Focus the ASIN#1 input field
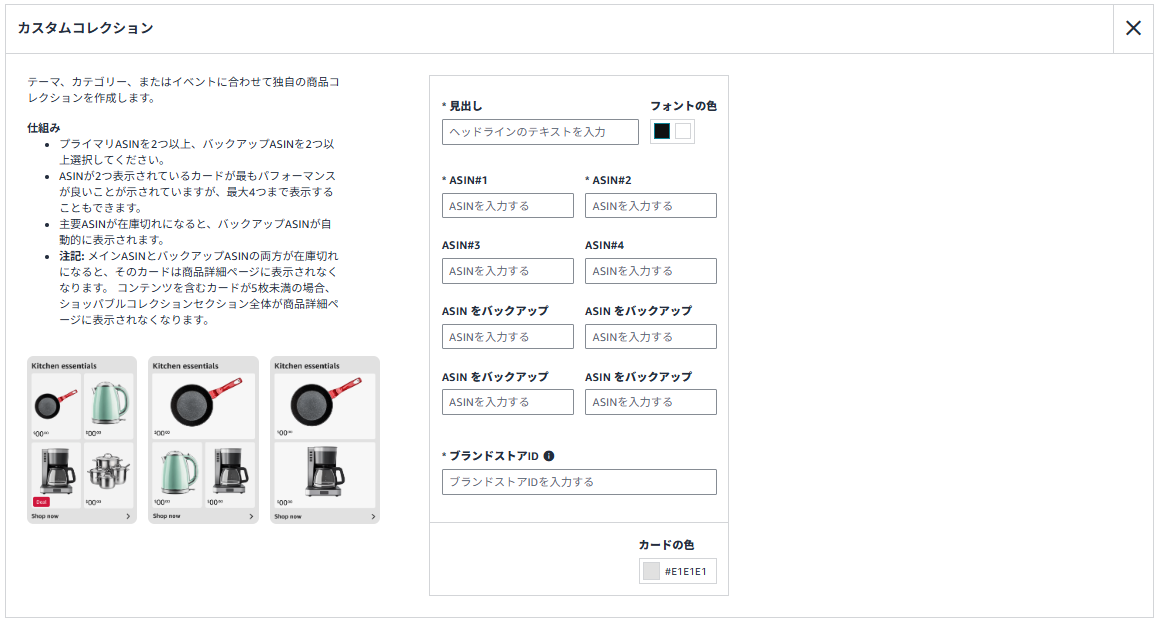Screen dimensions: 1160x623 tap(508, 206)
